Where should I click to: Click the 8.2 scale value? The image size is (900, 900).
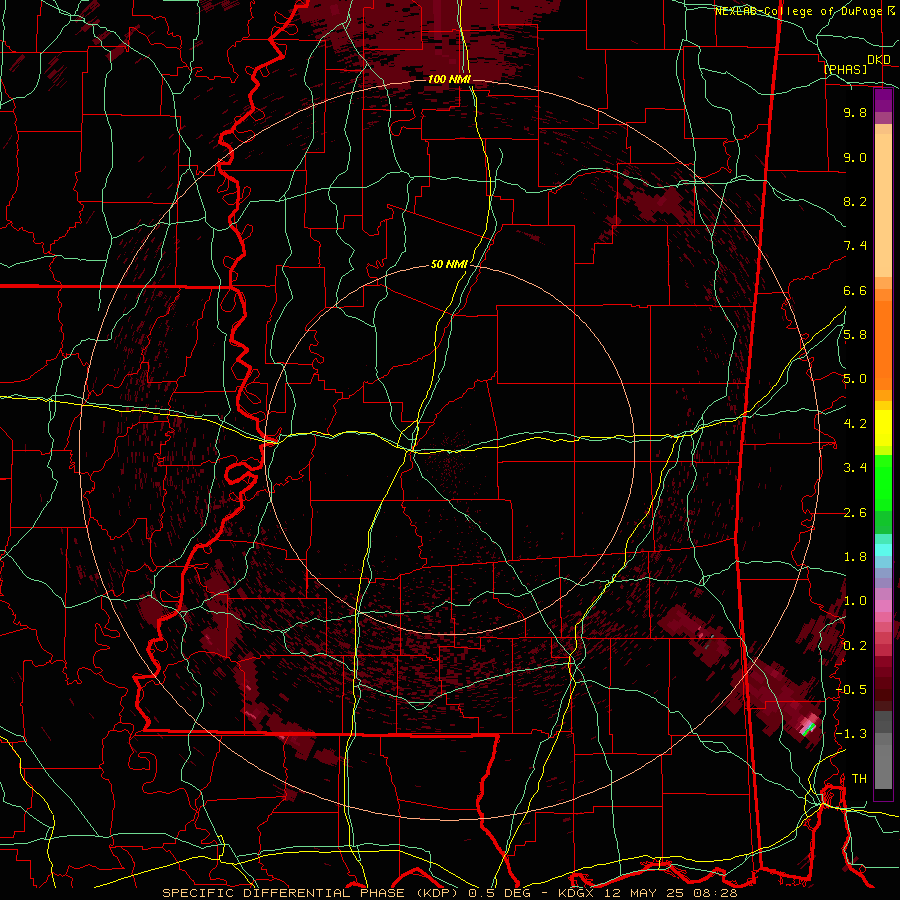(x=855, y=201)
